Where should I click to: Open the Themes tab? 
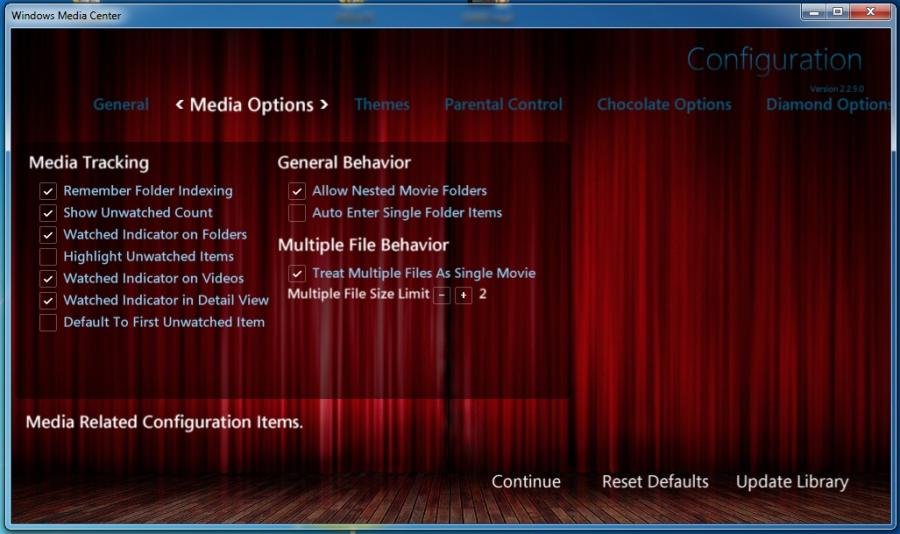click(382, 105)
